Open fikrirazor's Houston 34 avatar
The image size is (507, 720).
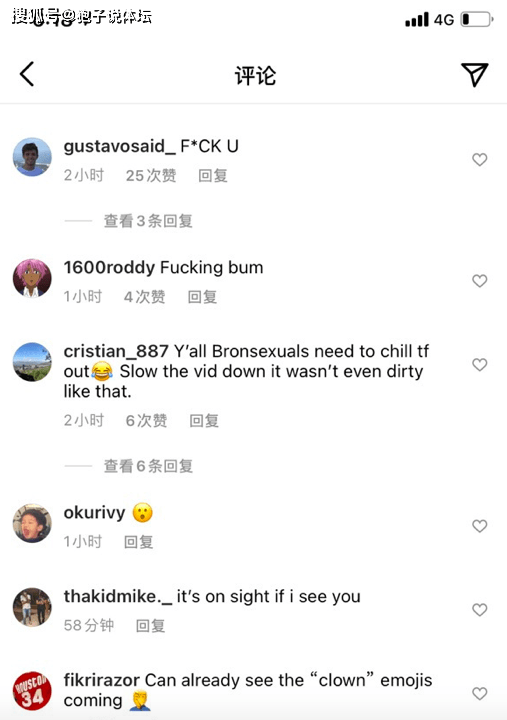[32, 691]
